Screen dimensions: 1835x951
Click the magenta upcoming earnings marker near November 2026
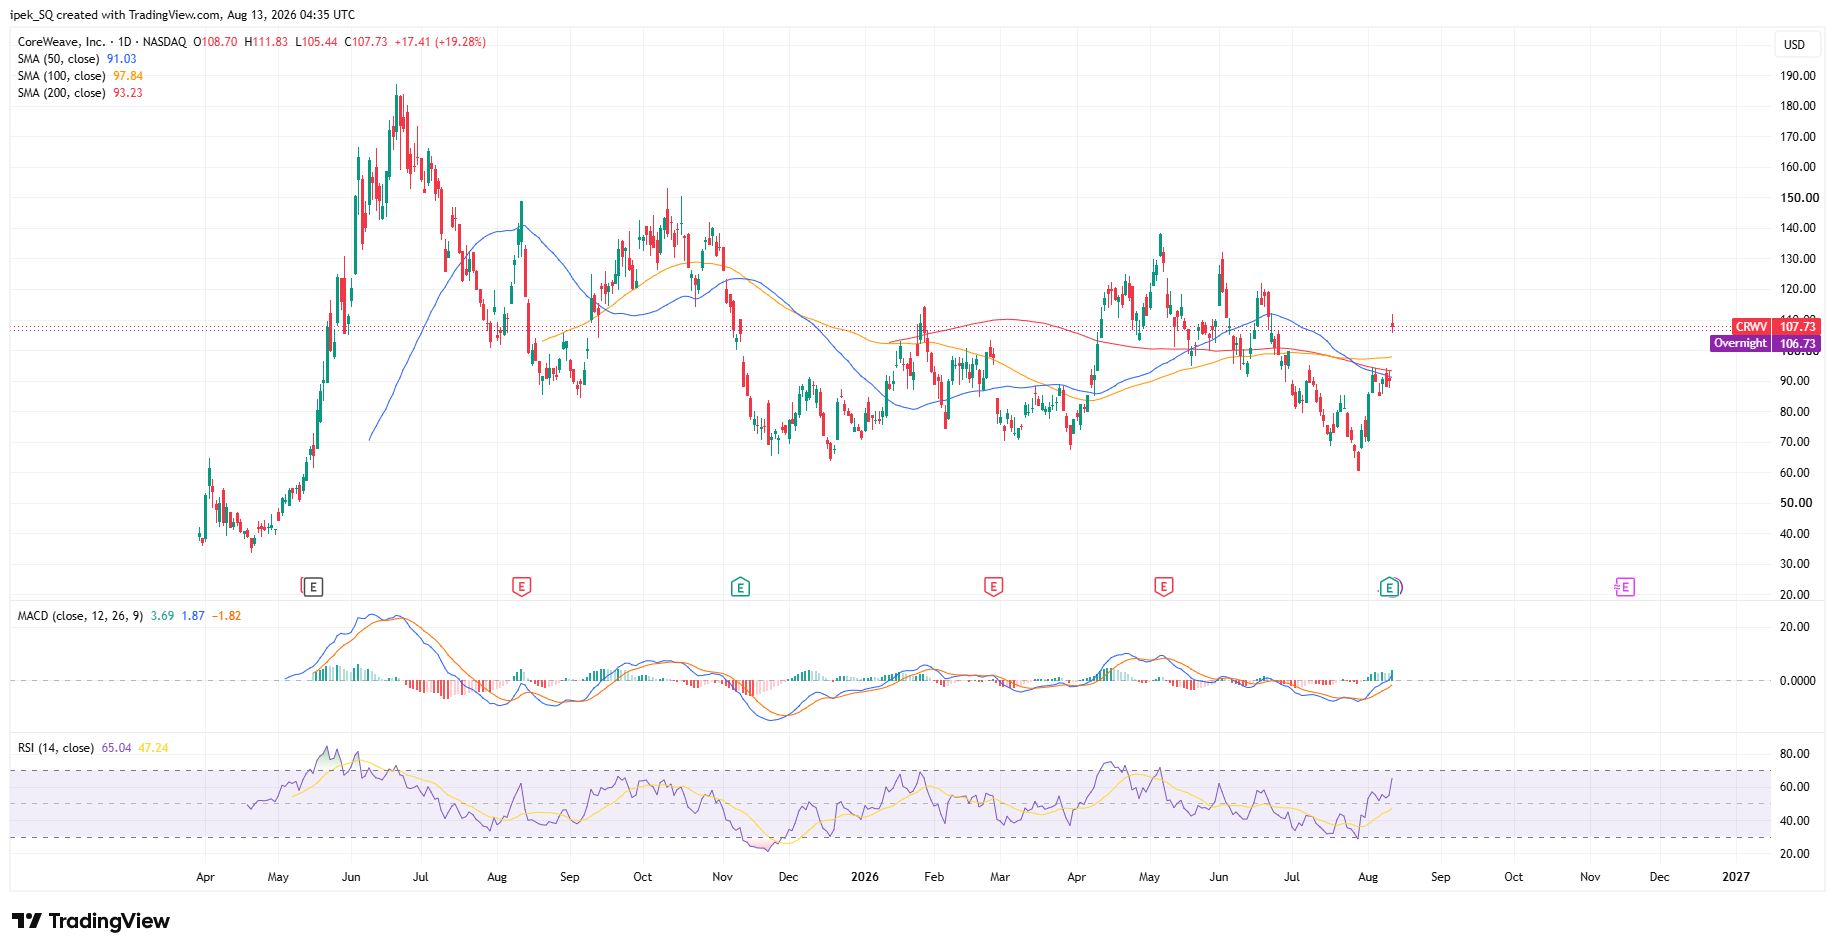1625,587
